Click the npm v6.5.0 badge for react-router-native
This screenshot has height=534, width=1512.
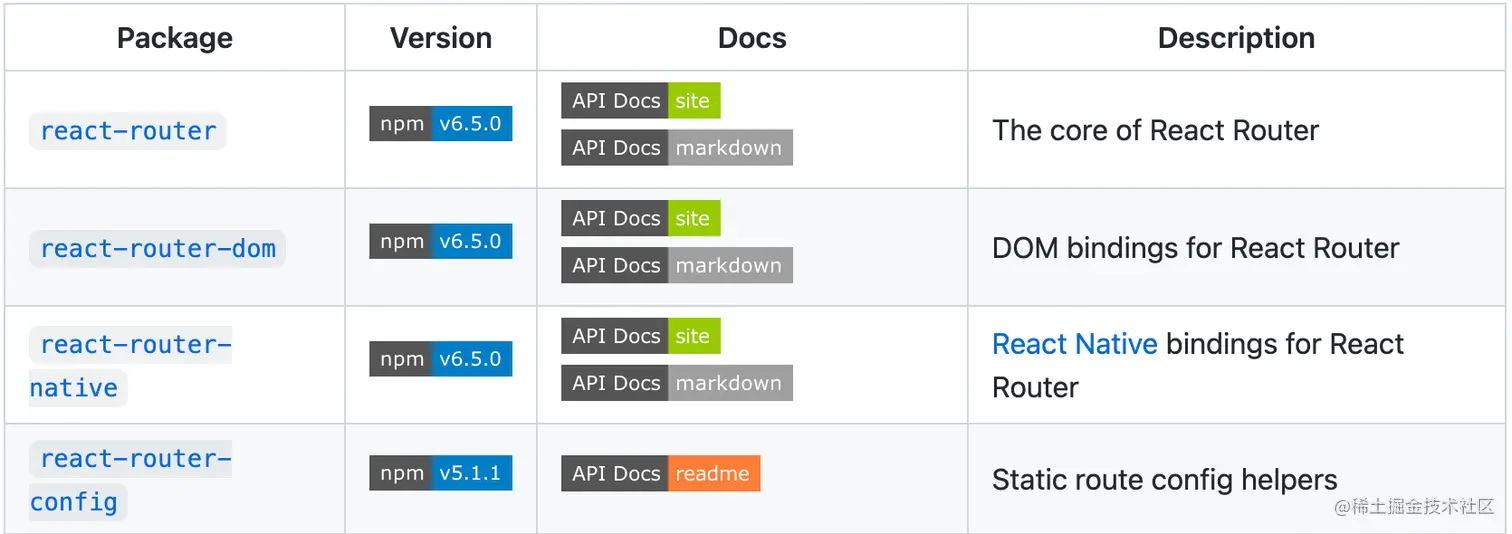tap(441, 359)
